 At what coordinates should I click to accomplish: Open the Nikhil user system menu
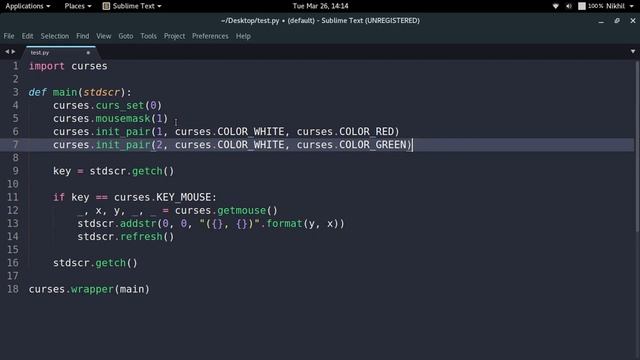pos(620,6)
